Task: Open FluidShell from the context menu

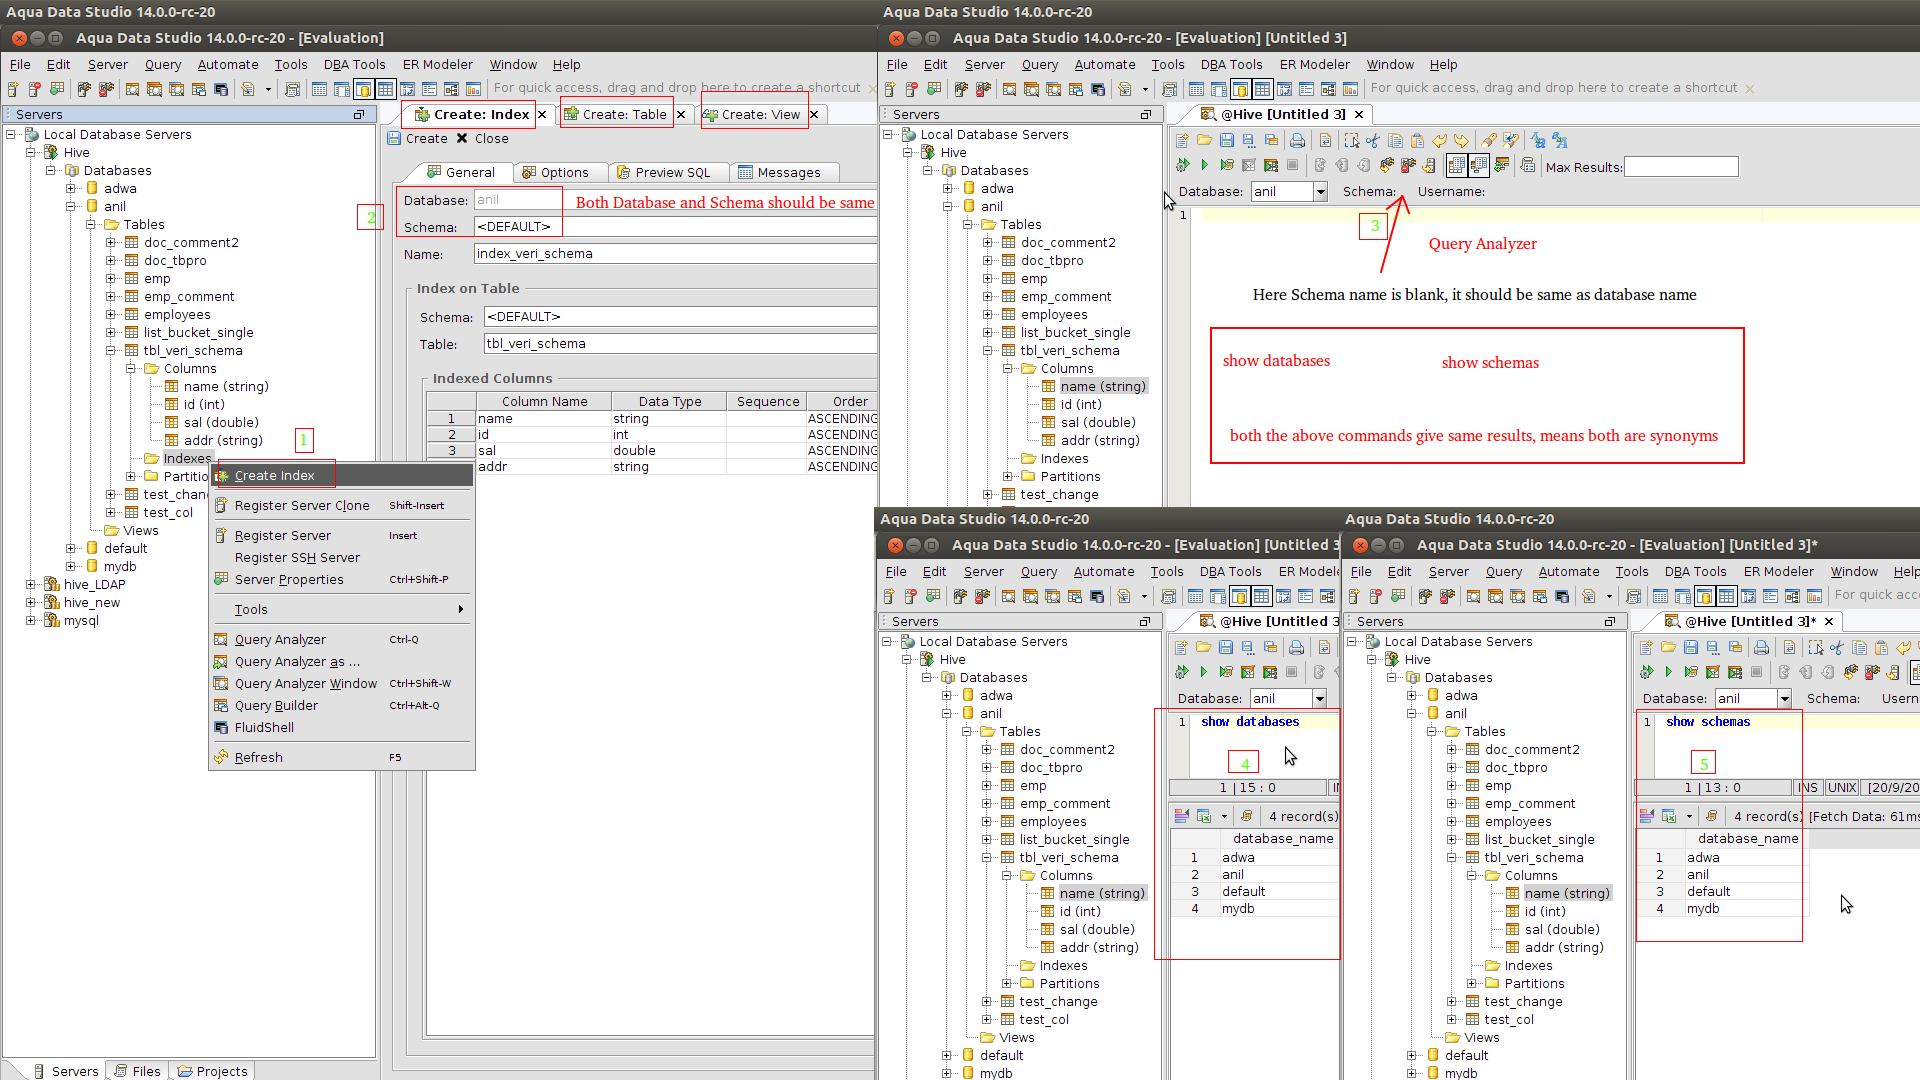Action: click(x=264, y=728)
